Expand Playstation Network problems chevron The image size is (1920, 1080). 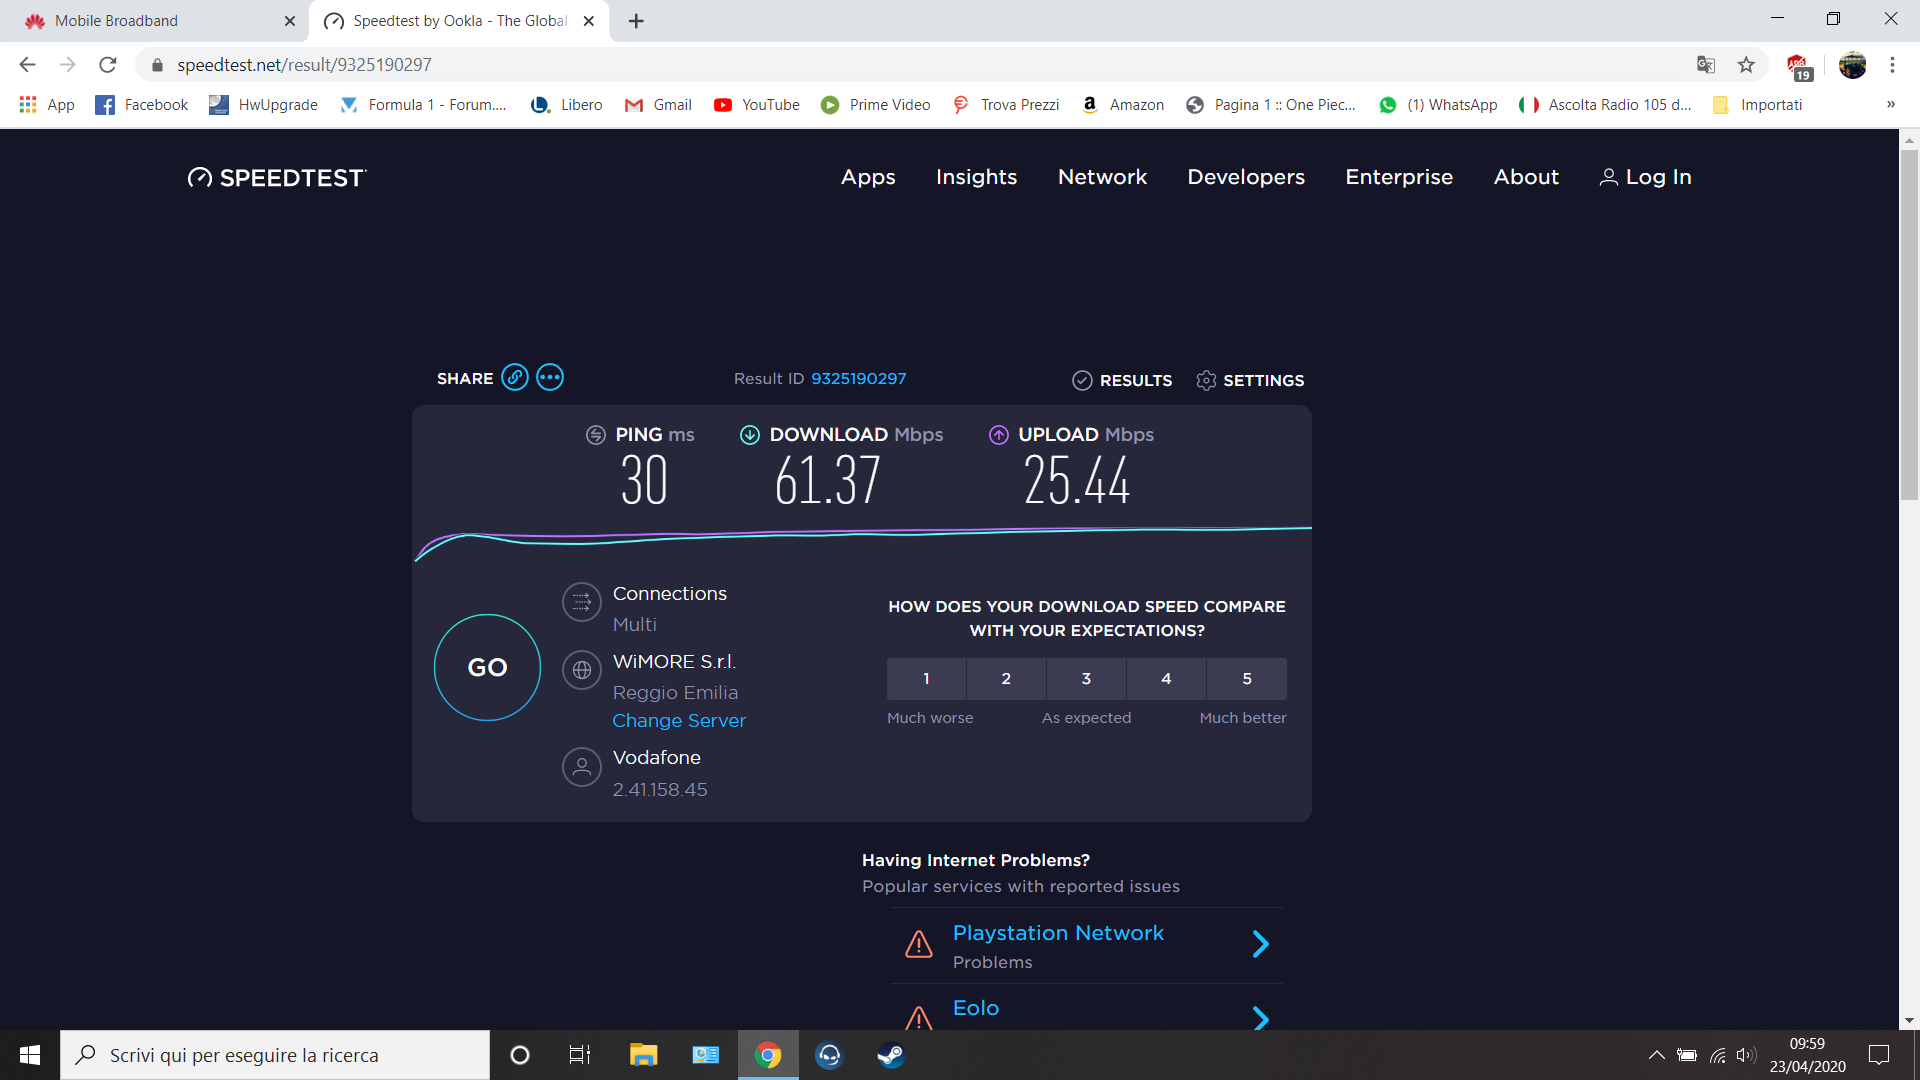click(x=1261, y=944)
